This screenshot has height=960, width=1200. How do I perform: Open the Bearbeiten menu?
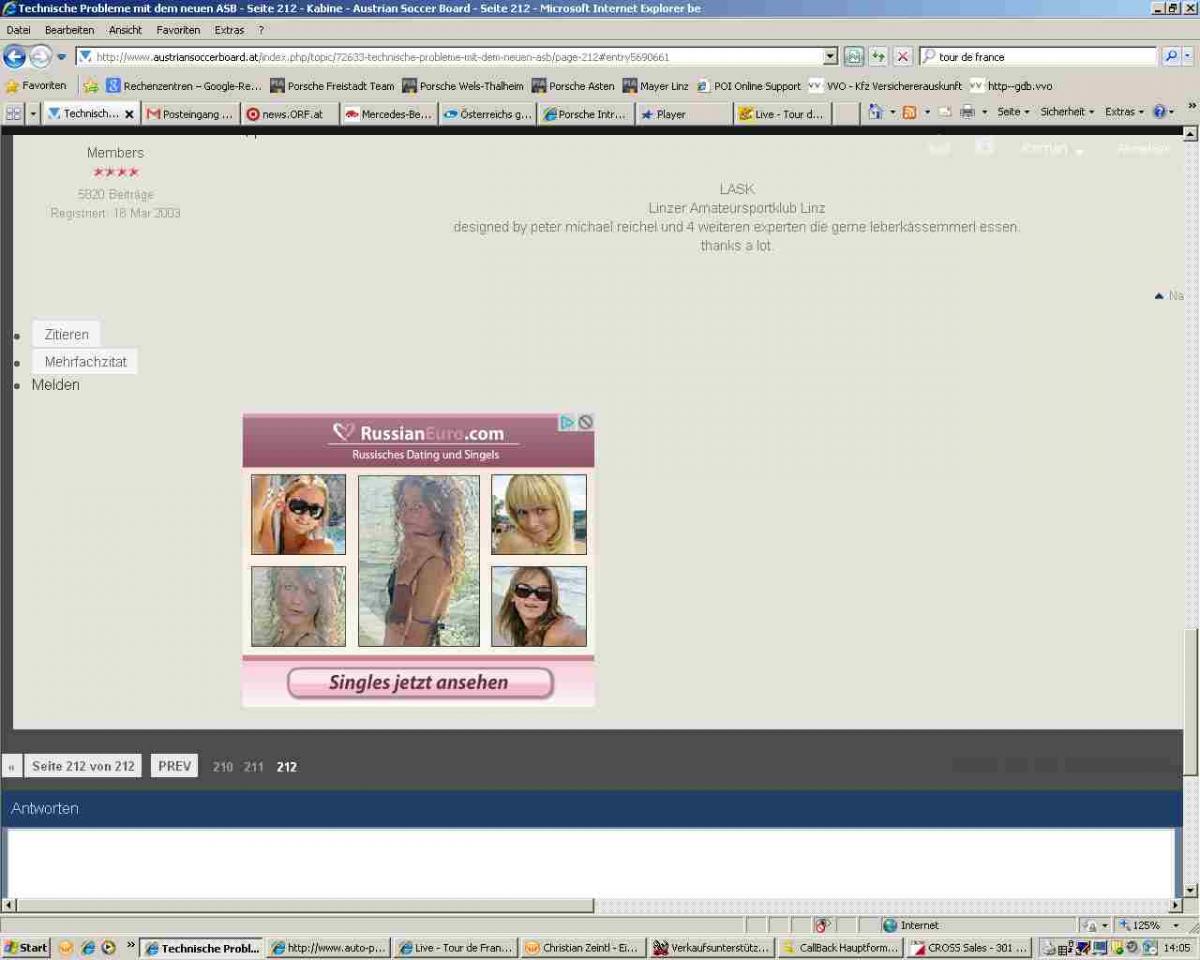click(69, 30)
